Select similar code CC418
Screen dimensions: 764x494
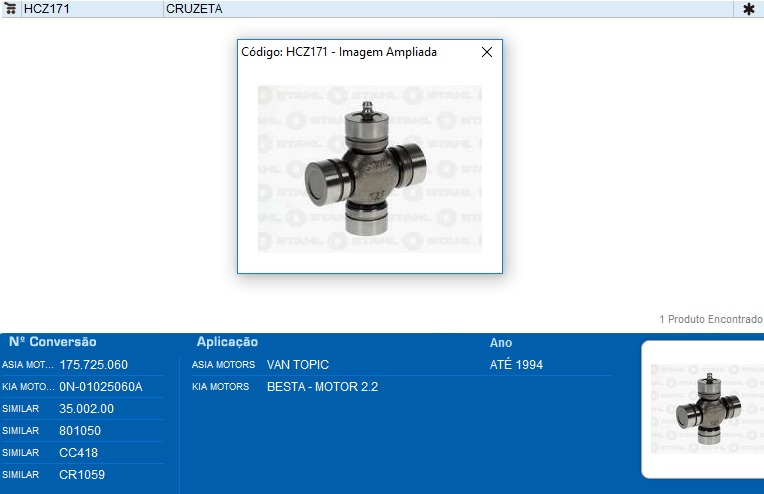(79, 453)
